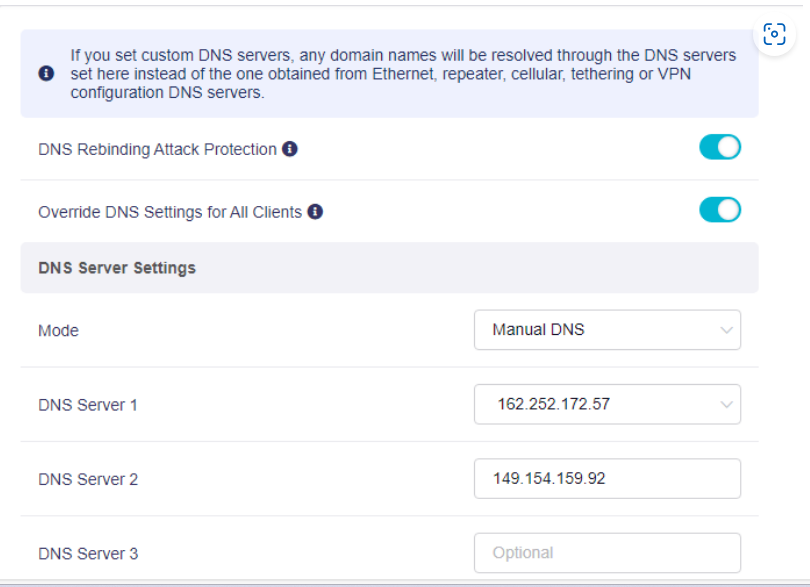
Task: Click info icon beside DNS Rebinding Attack Protection
Action: (290, 149)
